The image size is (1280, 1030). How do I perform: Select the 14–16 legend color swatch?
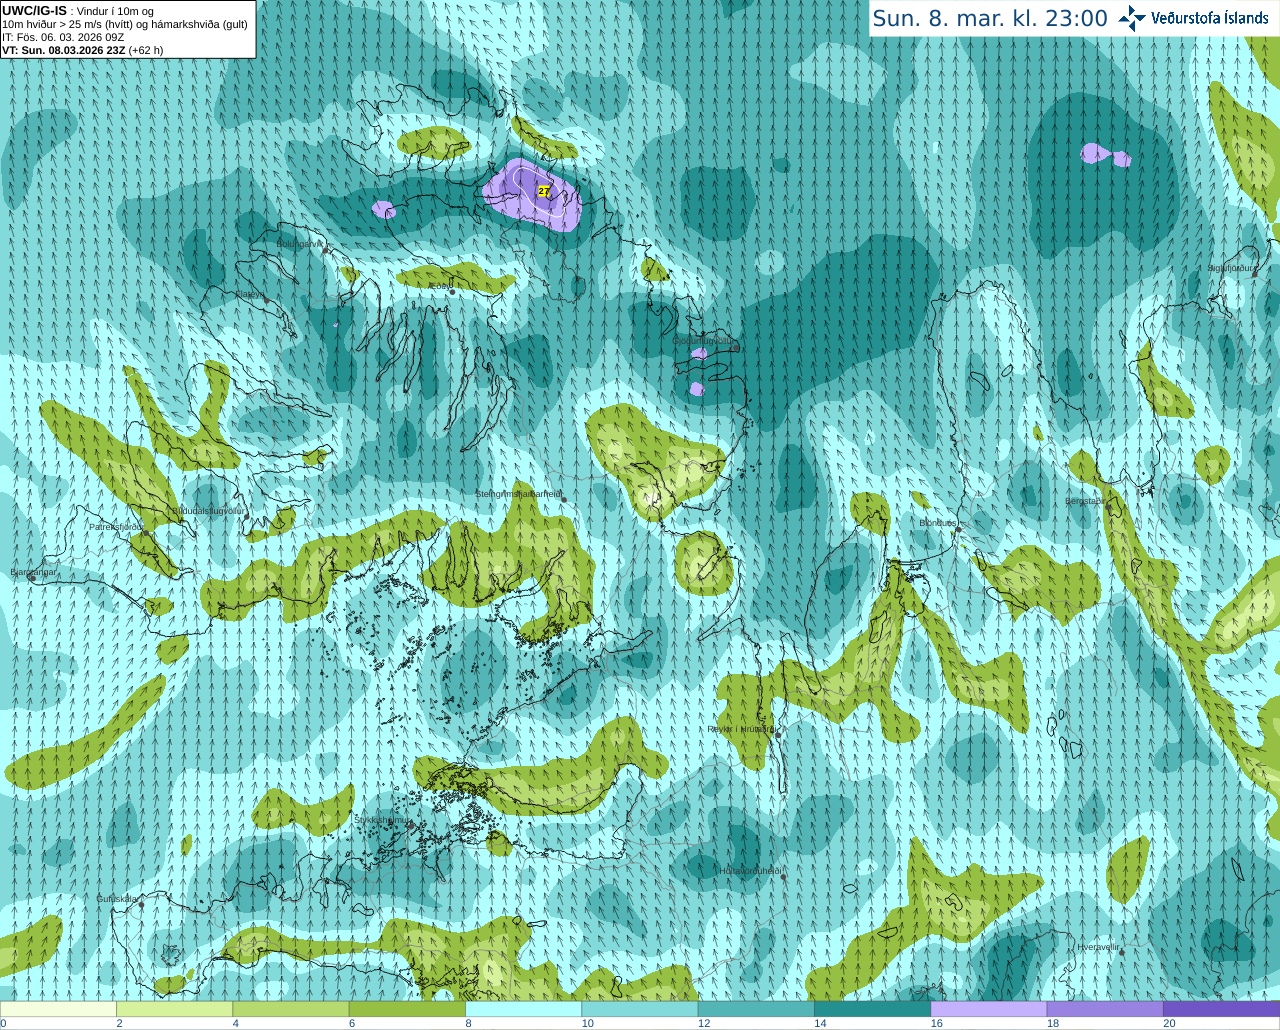point(872,1009)
